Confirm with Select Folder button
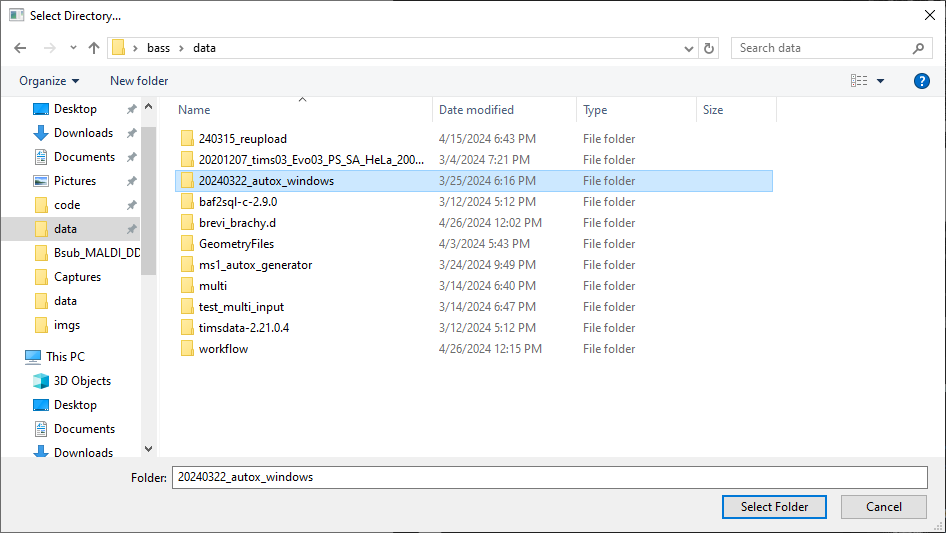Viewport: 946px width, 533px height. coord(774,507)
